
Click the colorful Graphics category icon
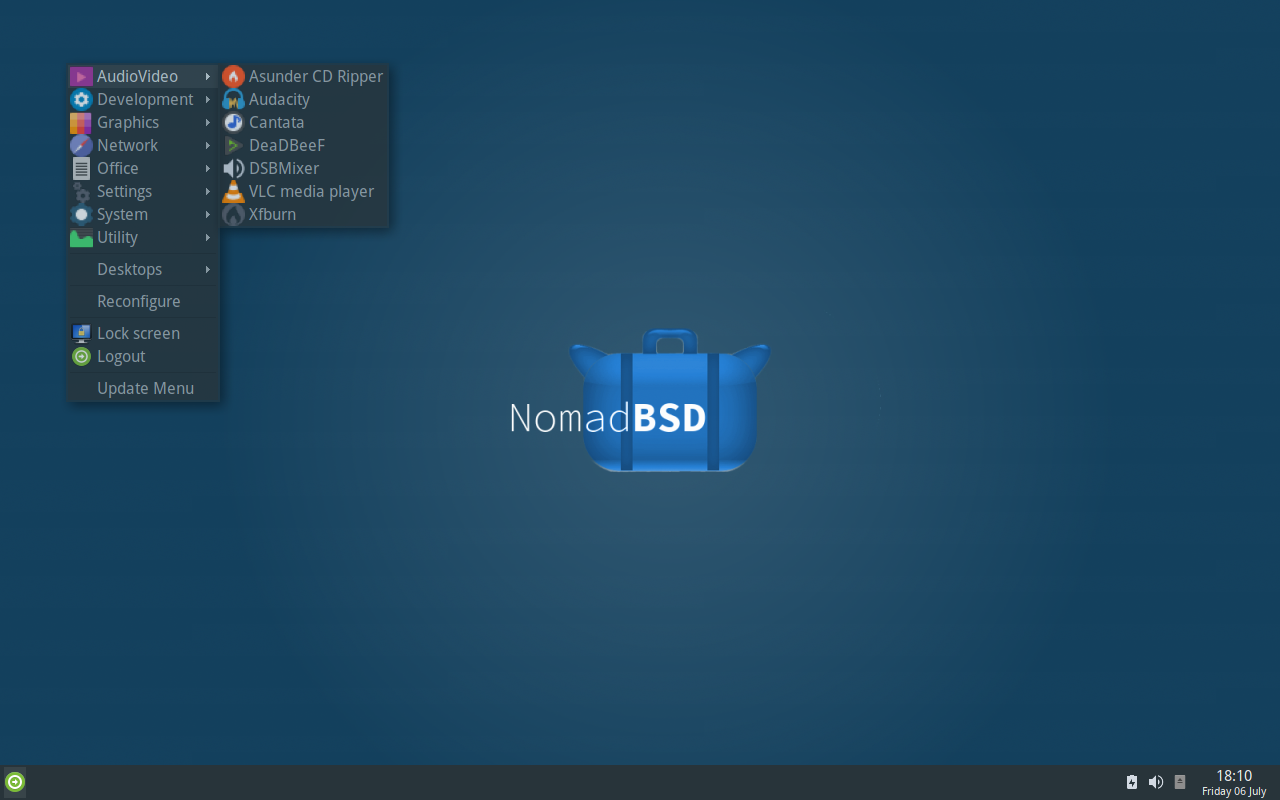click(x=81, y=122)
